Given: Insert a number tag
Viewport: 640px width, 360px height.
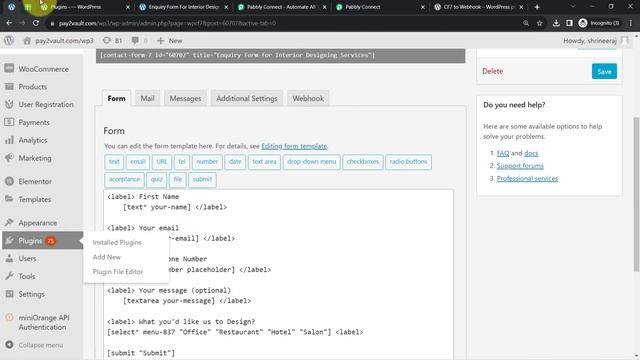Looking at the screenshot, I should click(x=207, y=162).
